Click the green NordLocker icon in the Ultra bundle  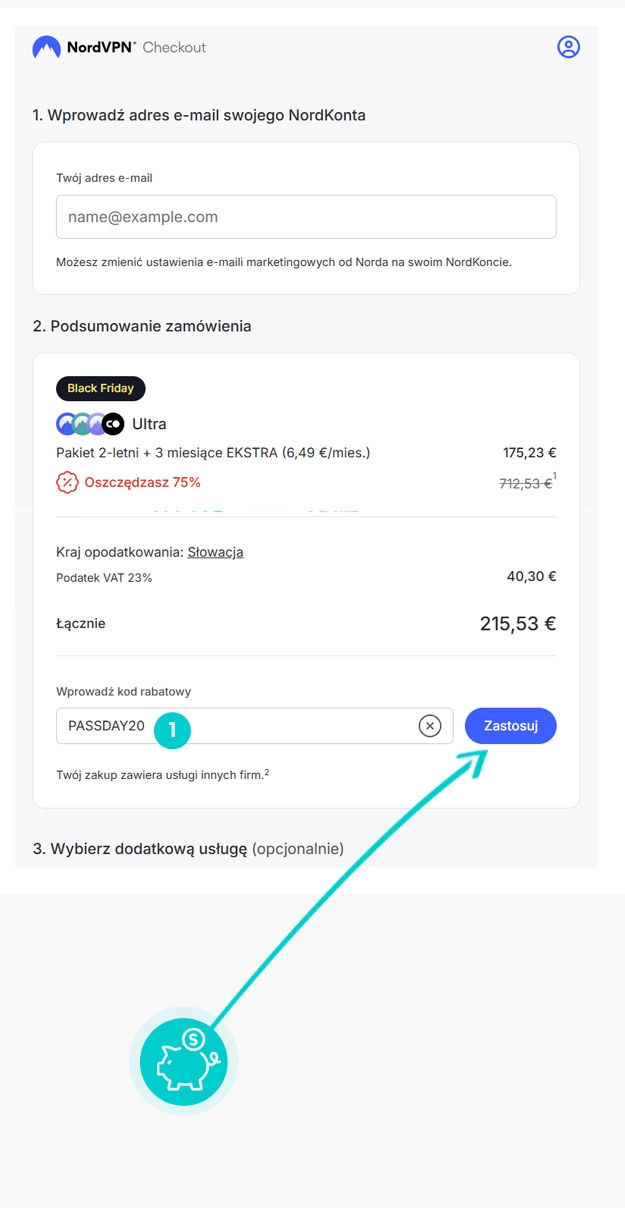pos(82,424)
